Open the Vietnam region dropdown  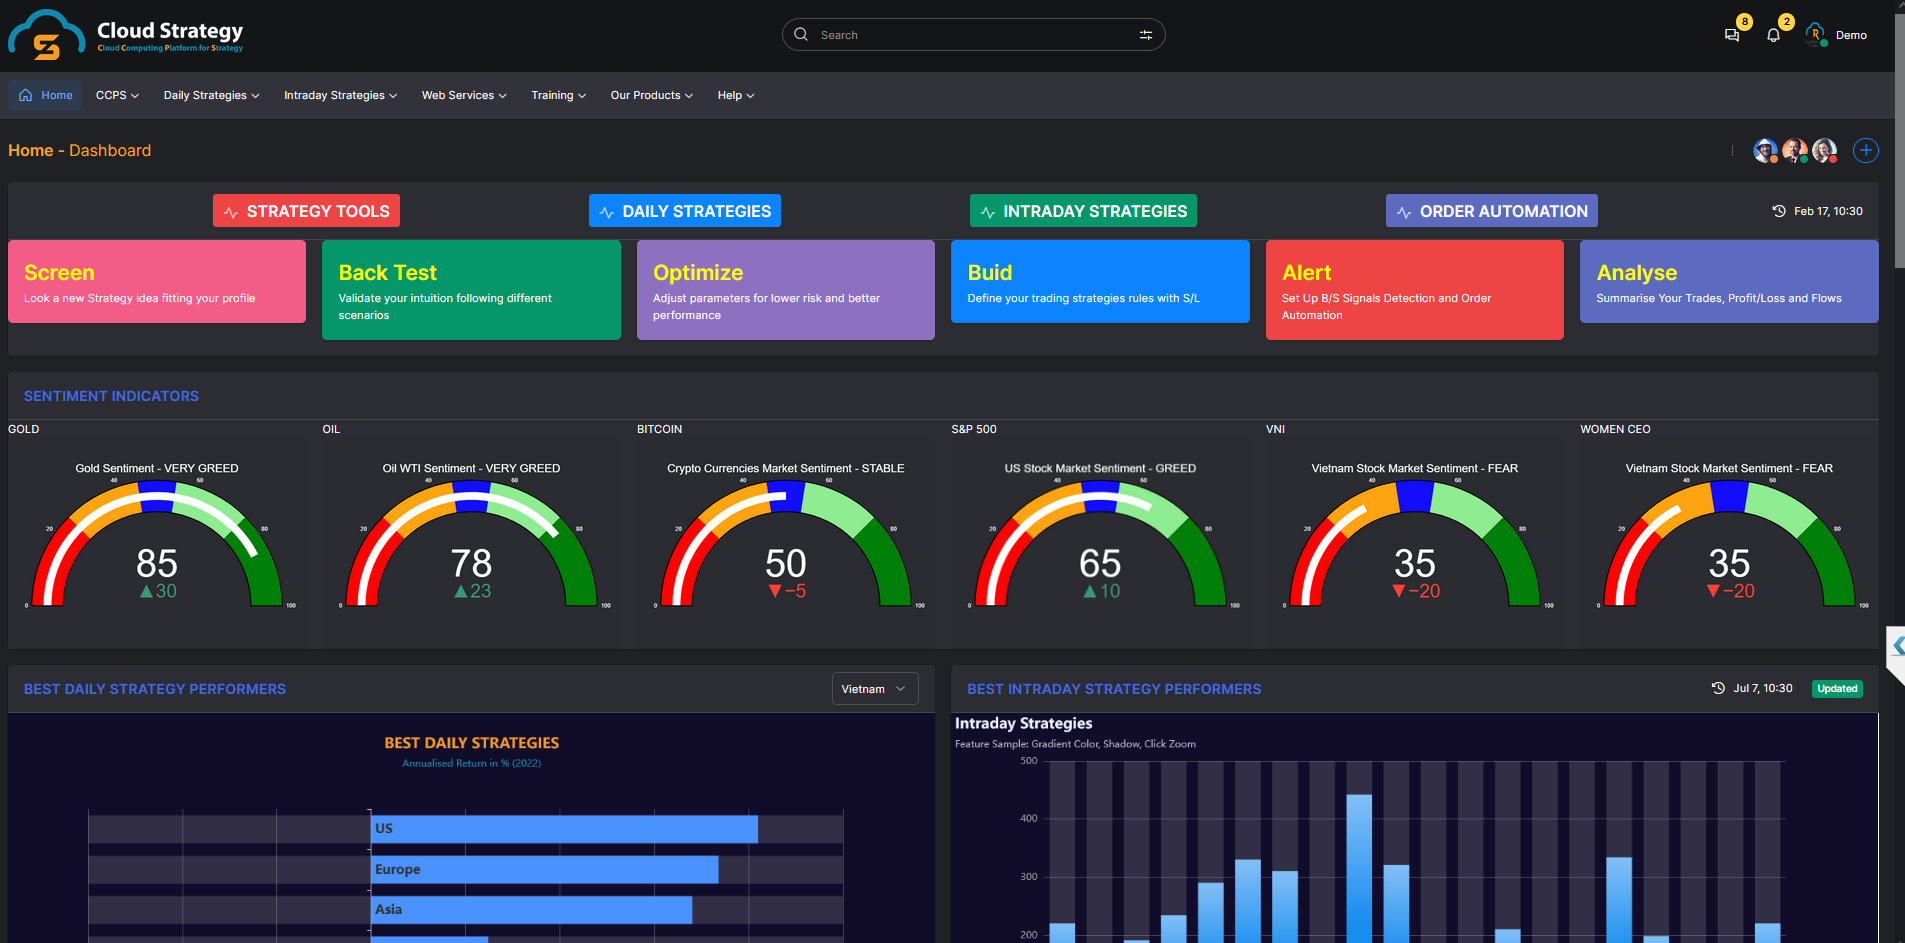[x=874, y=689]
